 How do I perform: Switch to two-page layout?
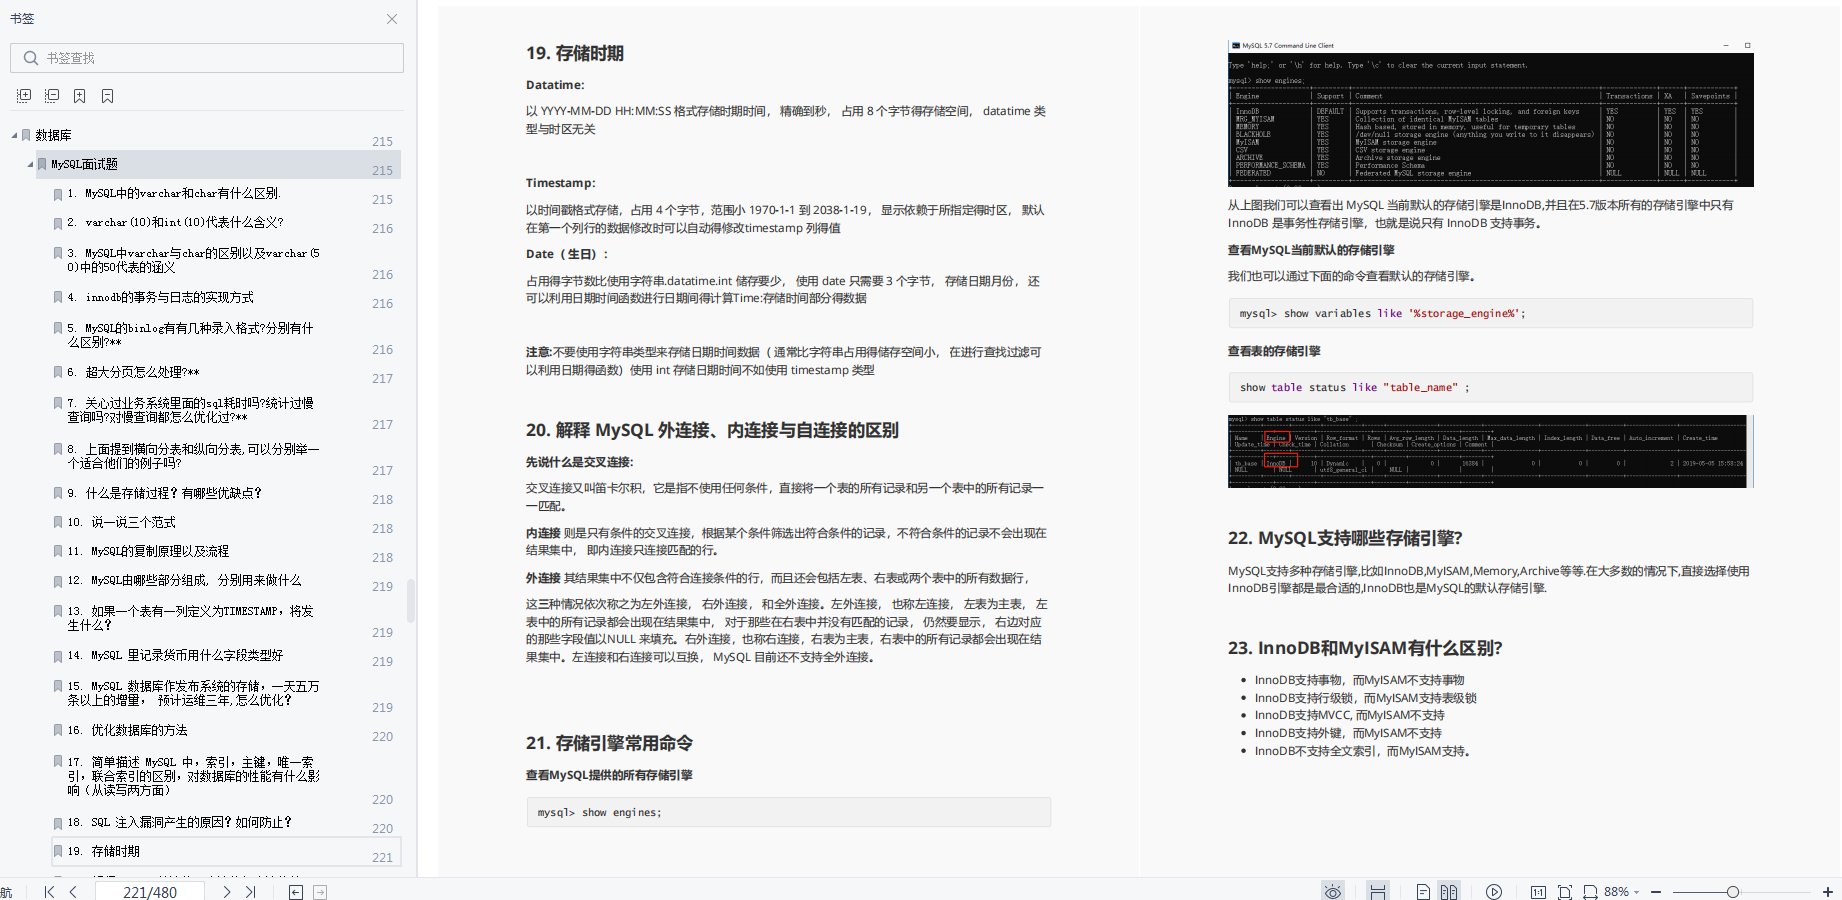click(x=1448, y=892)
